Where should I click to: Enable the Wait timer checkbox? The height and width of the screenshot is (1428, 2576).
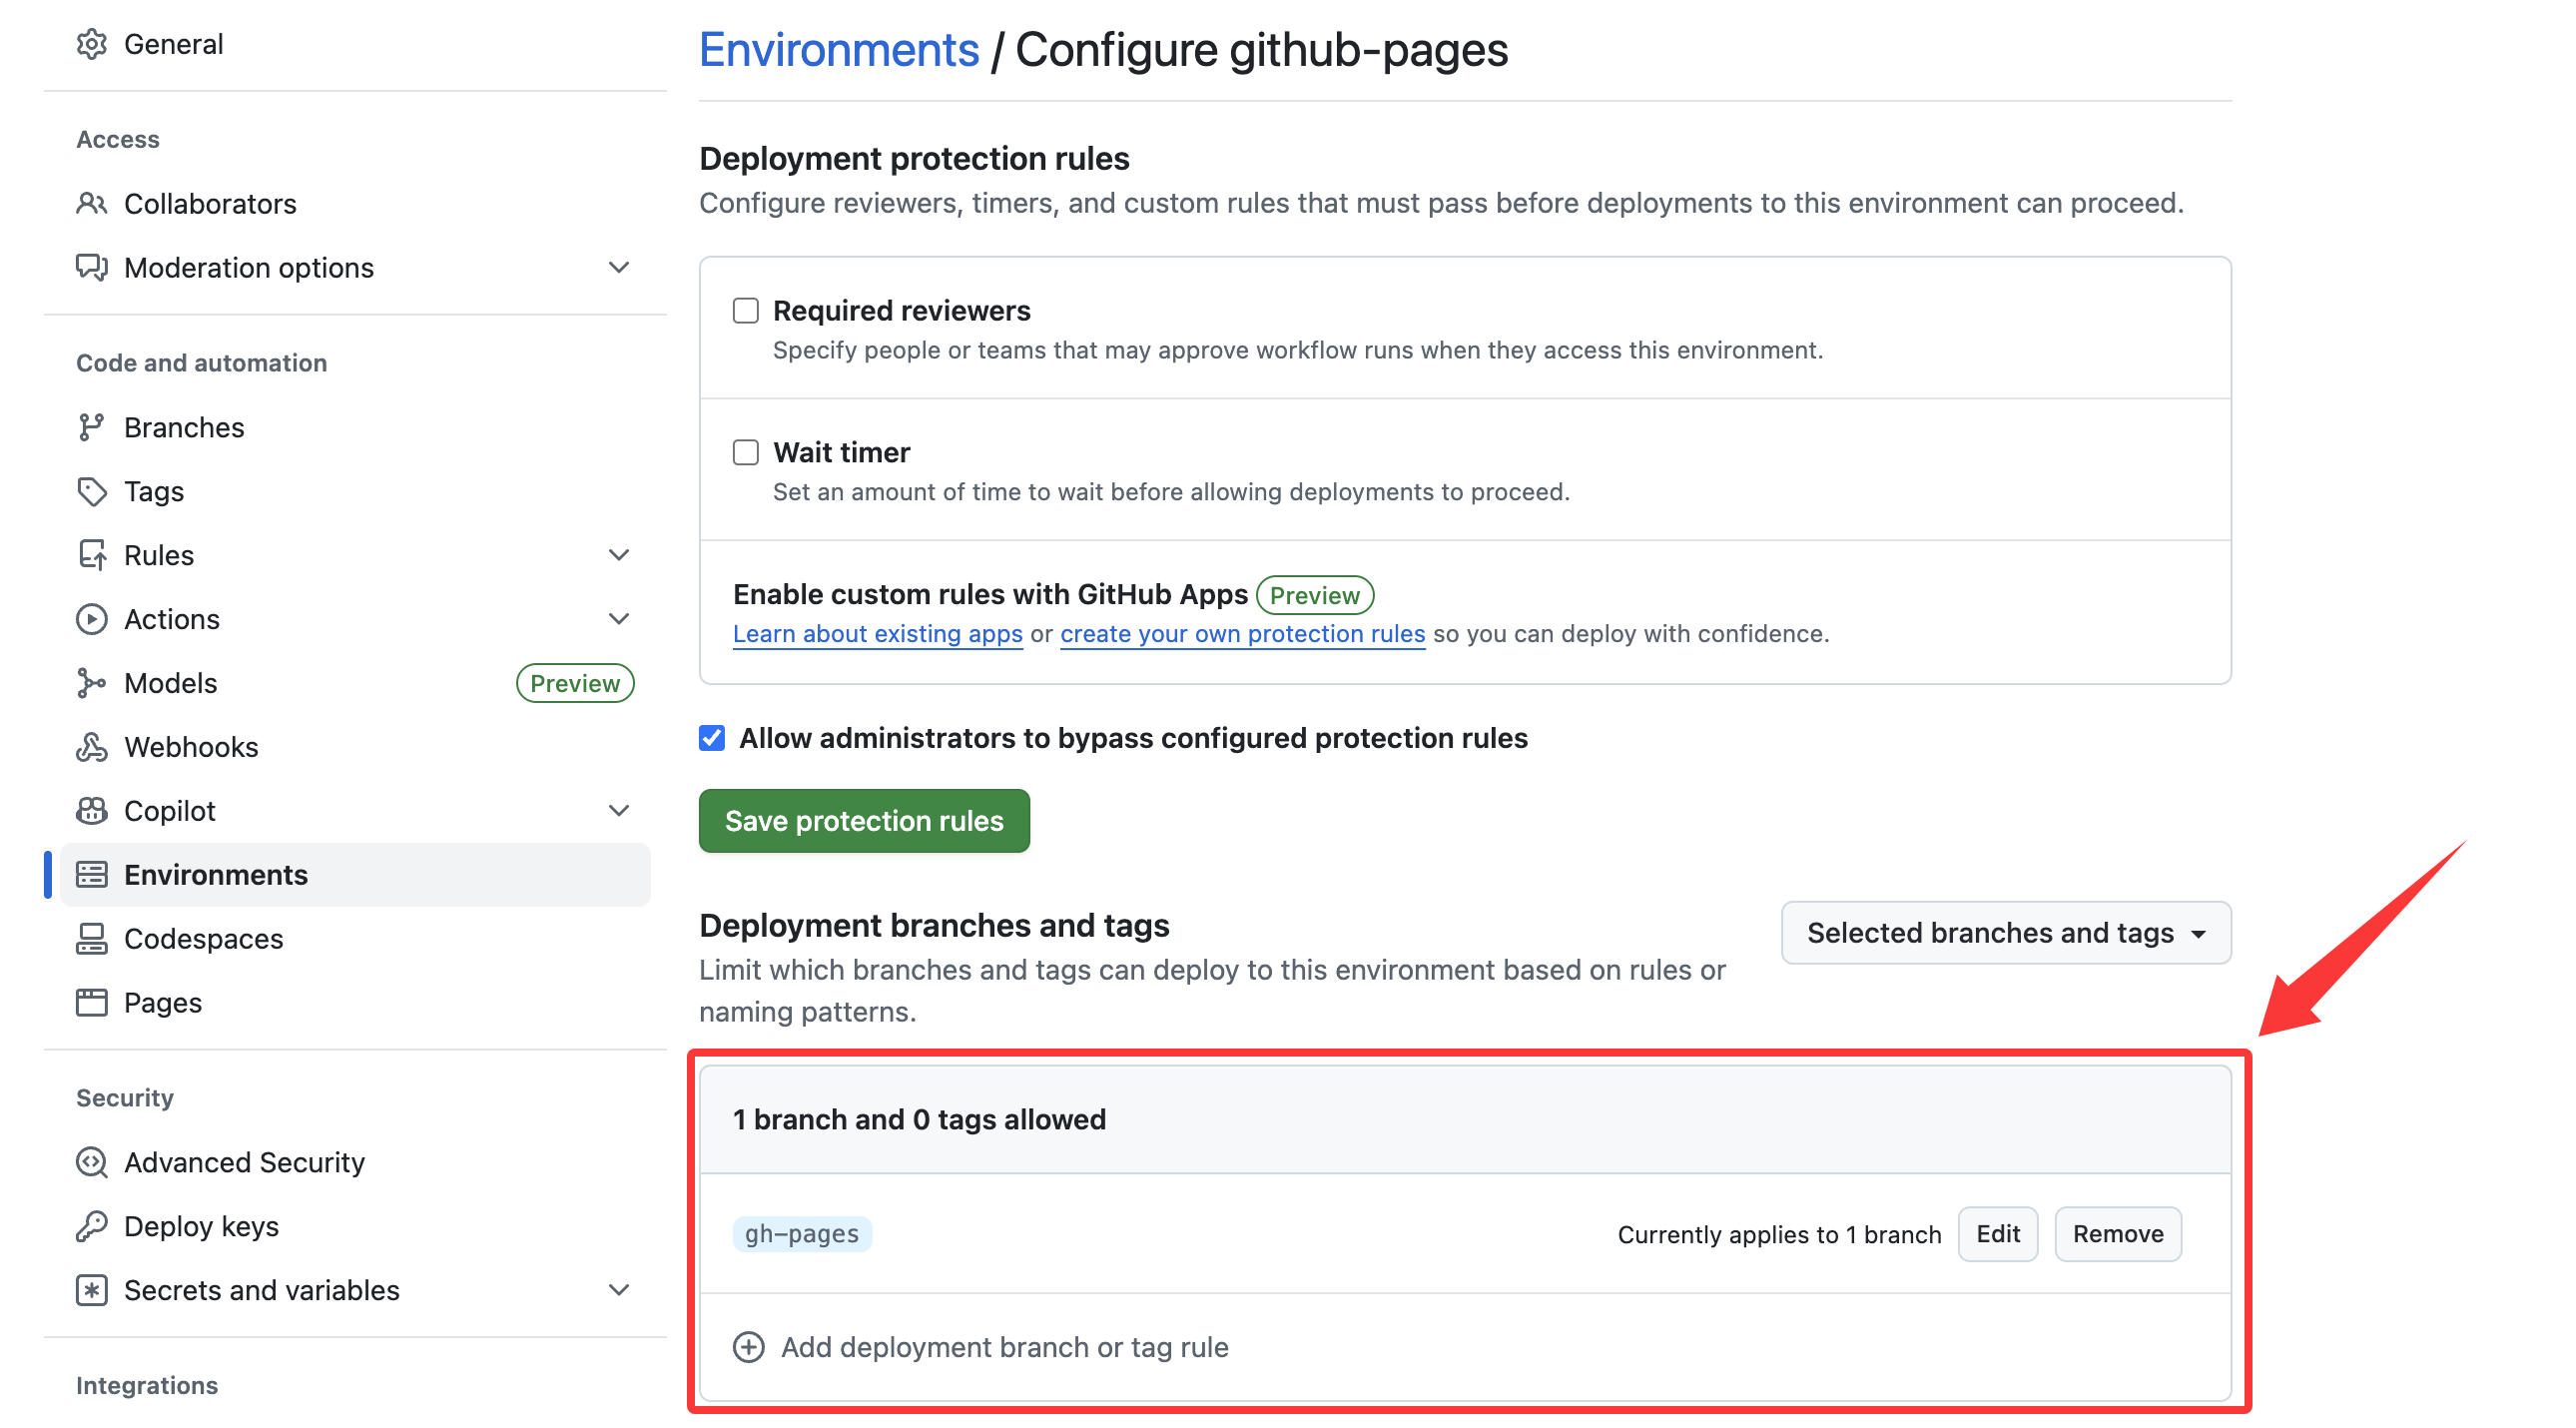[746, 453]
